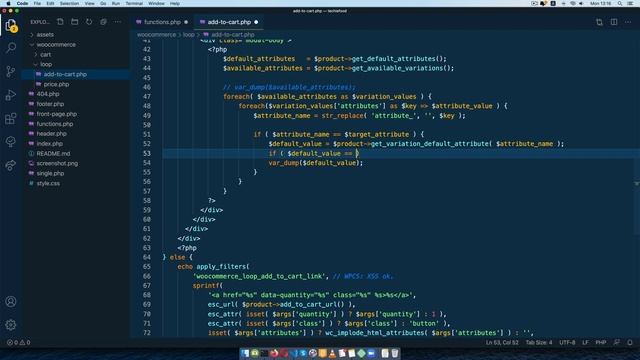The height and width of the screenshot is (360, 640).
Task: Open the tree-shaped activity bar icon
Action: pos(11,142)
